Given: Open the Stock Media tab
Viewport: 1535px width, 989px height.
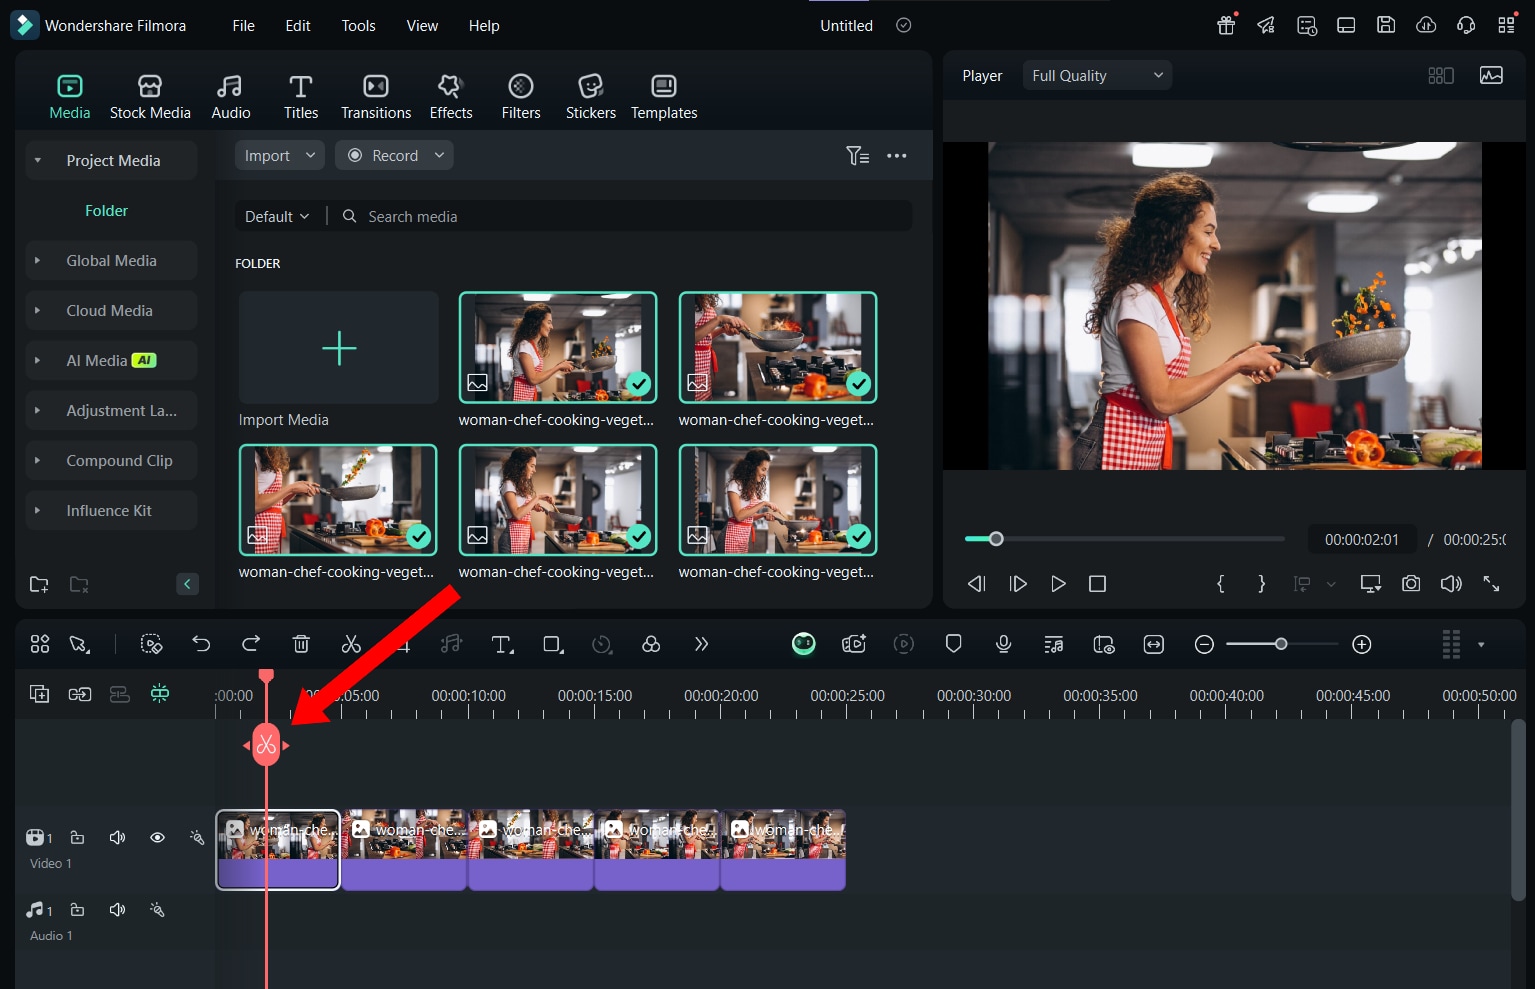Looking at the screenshot, I should pos(150,97).
